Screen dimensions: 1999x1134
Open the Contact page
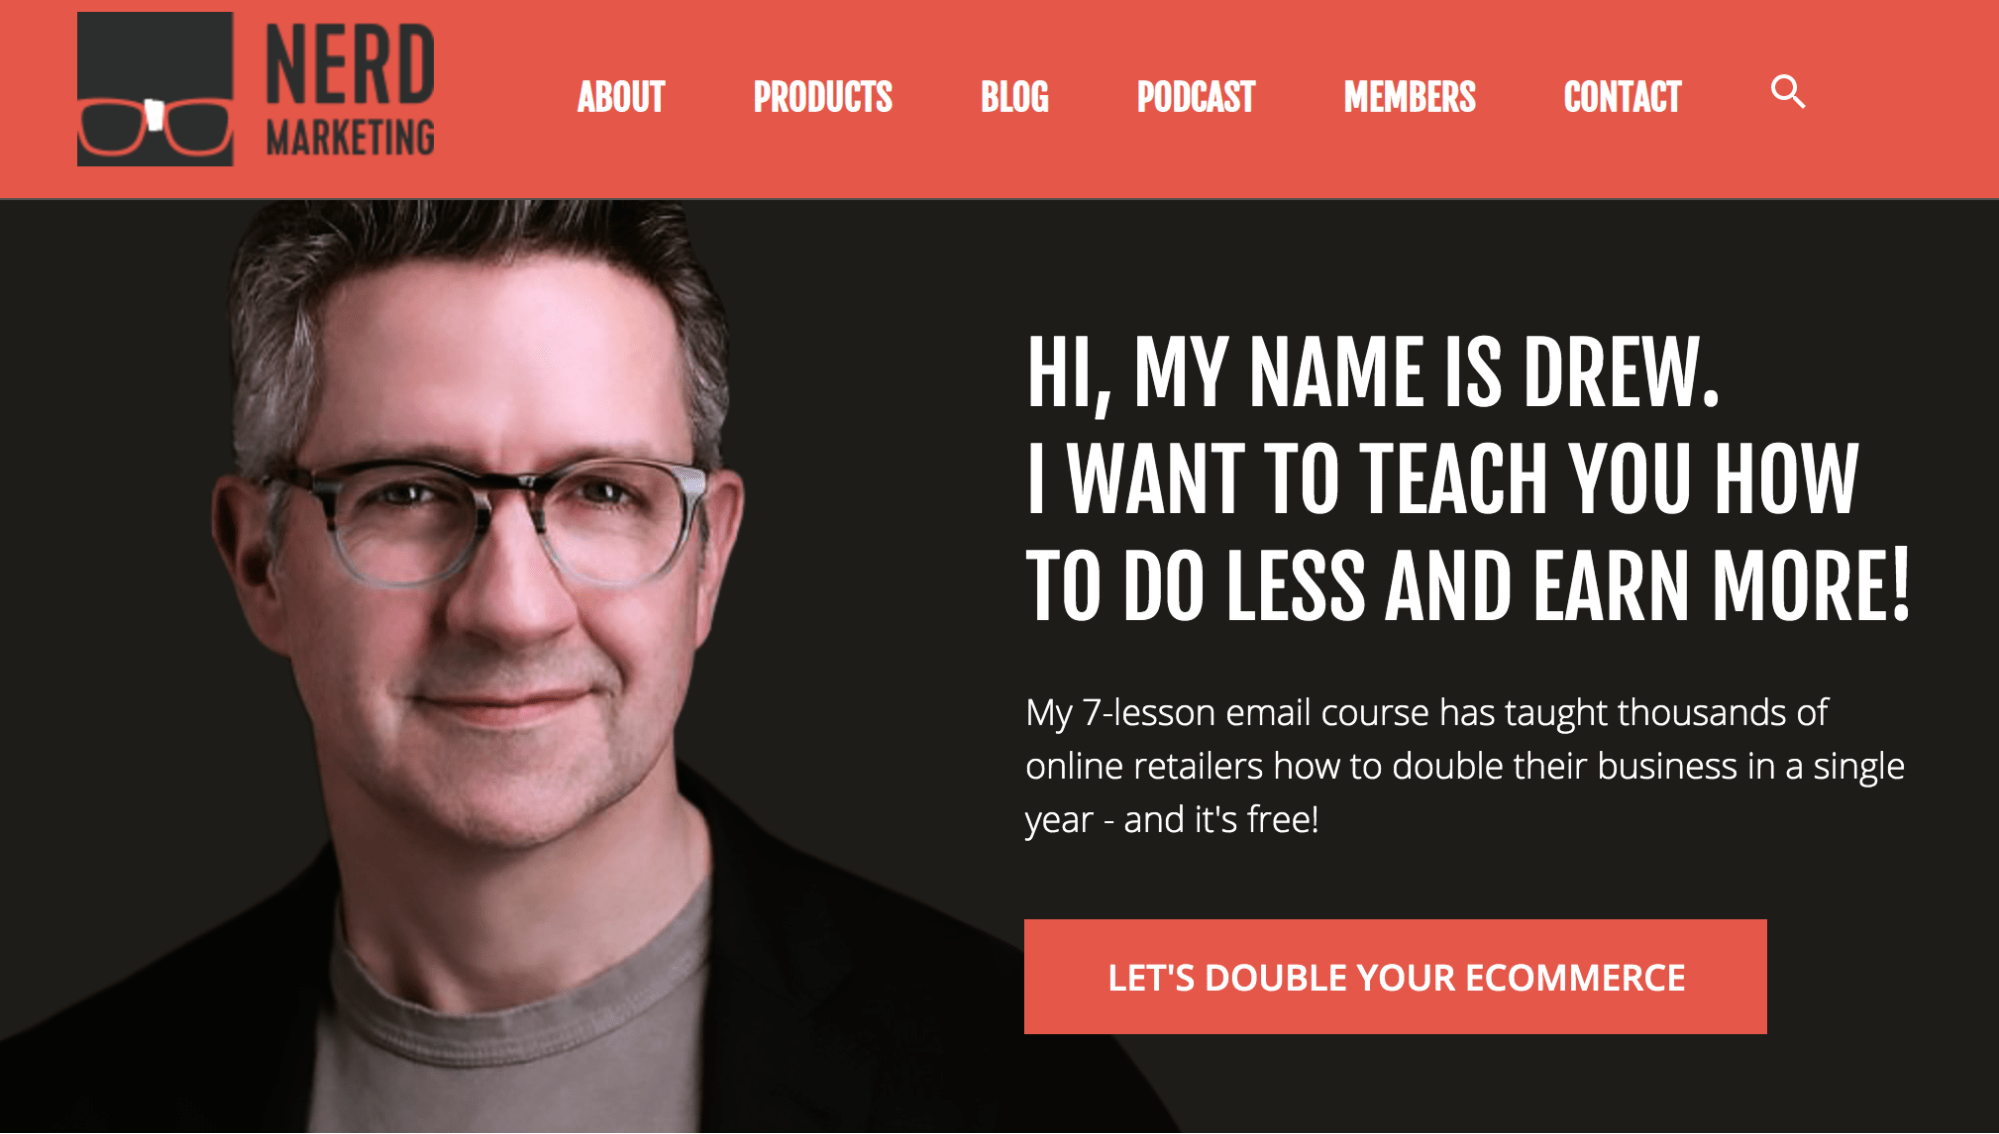1622,97
